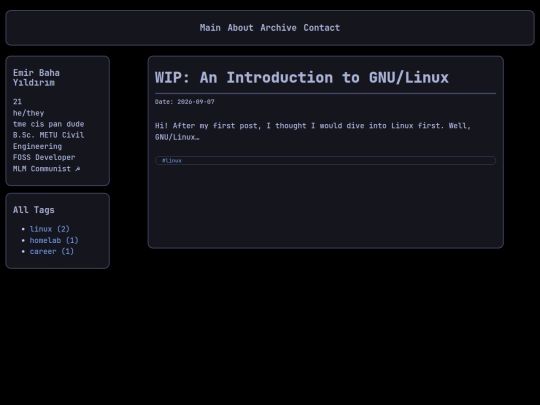Viewport: 540px width, 405px height.
Task: Open the Archive page
Action: 278,28
